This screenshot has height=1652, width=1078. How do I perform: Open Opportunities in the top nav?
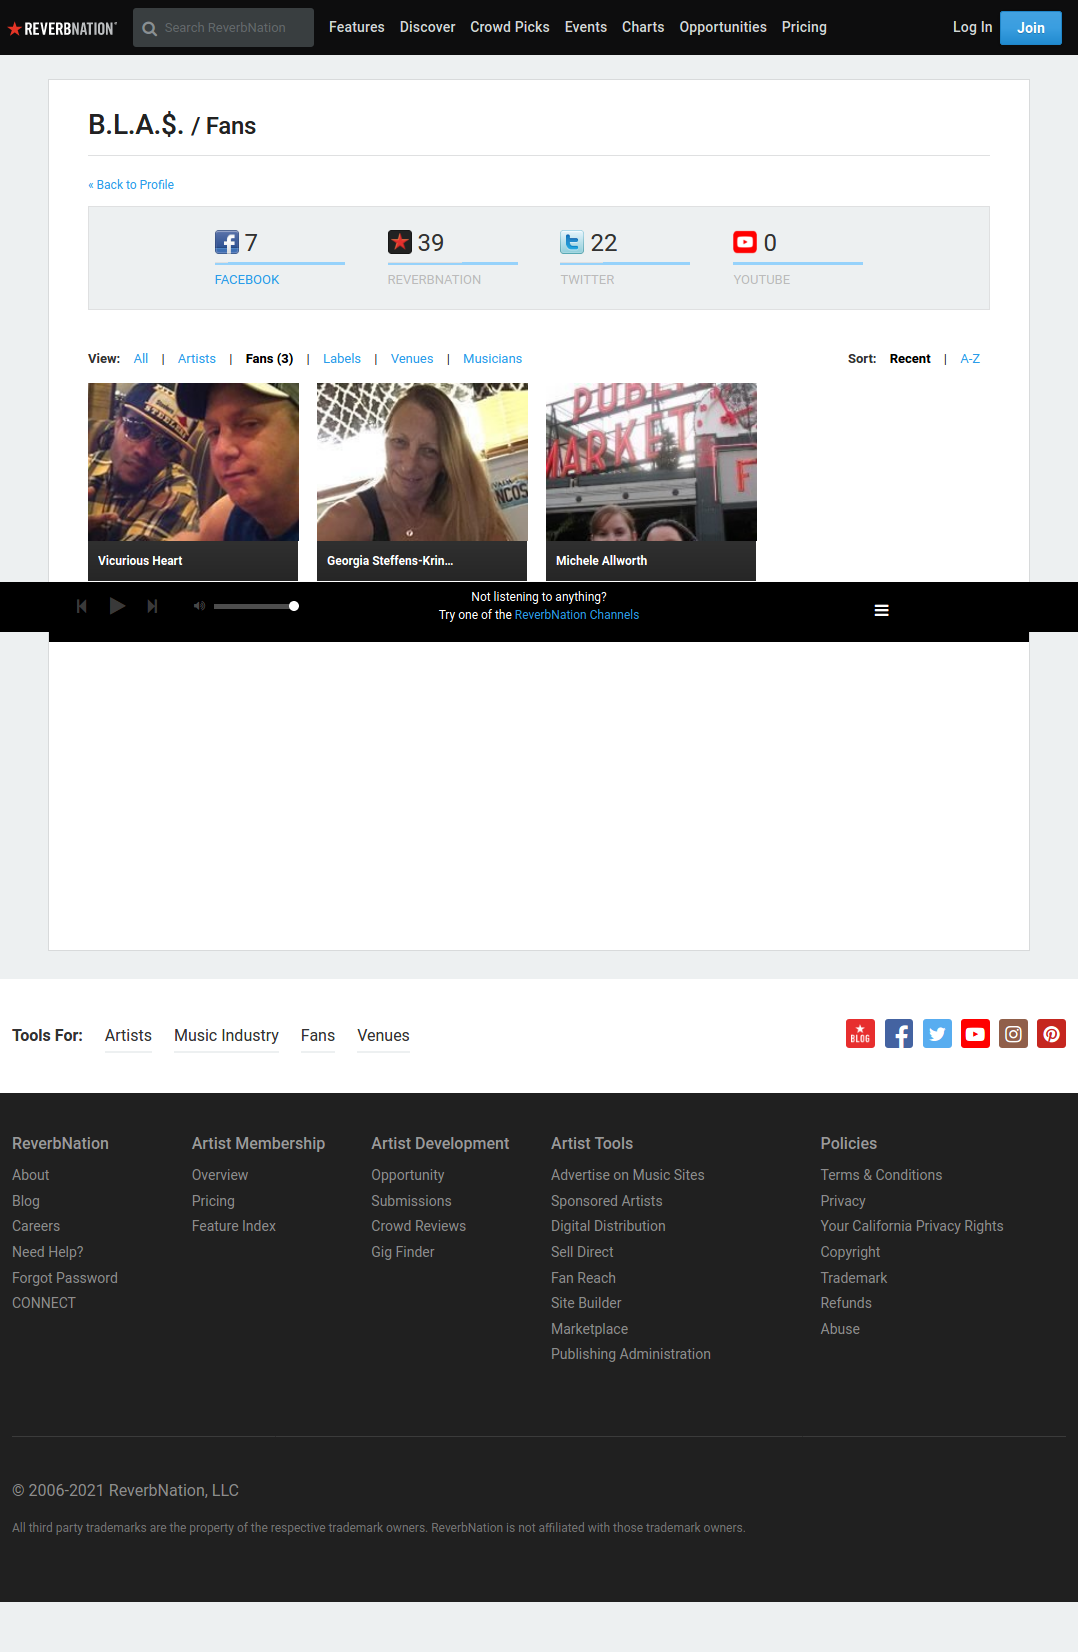click(723, 27)
